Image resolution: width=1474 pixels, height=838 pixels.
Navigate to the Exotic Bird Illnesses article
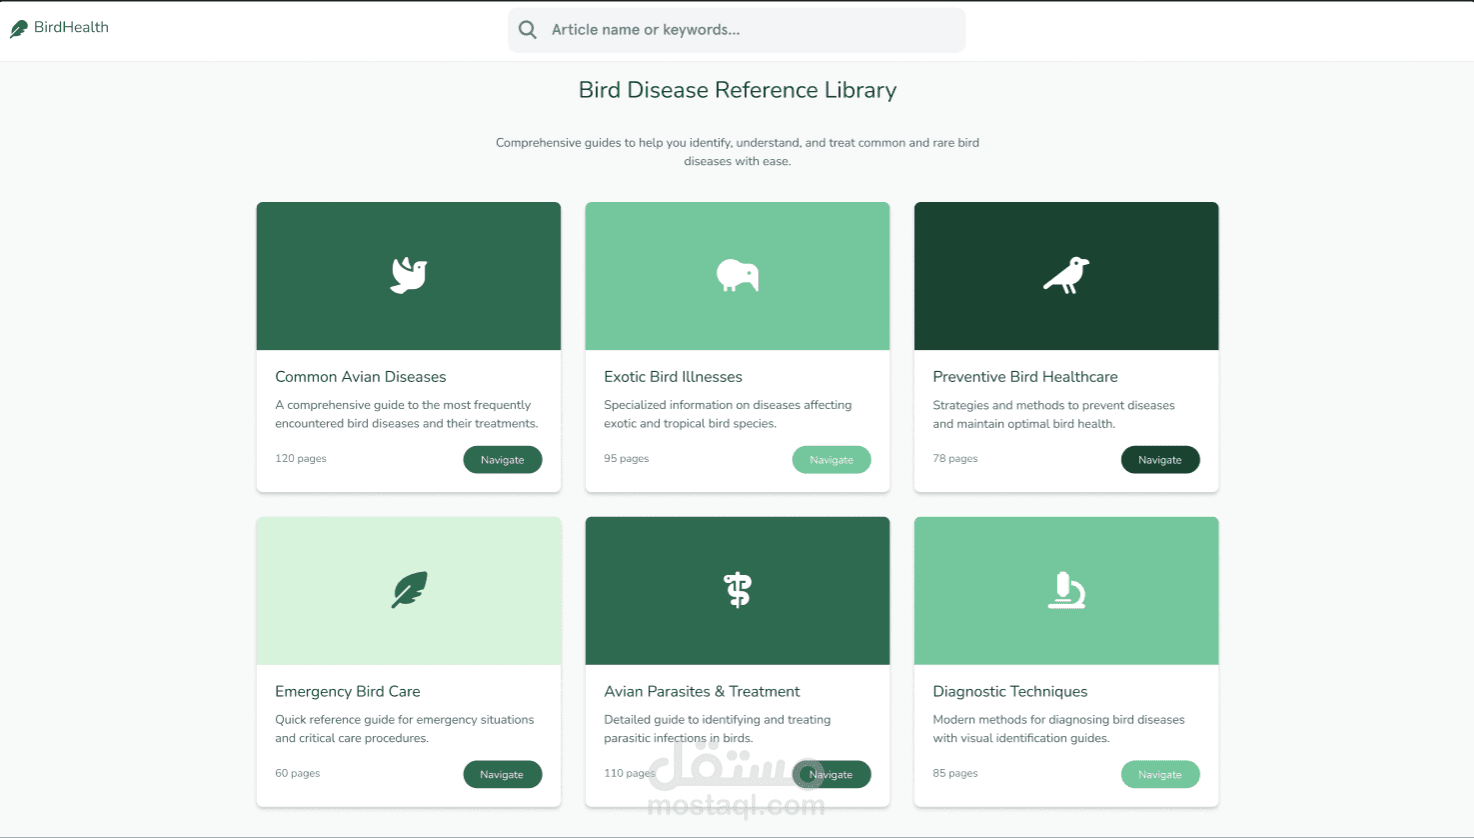[831, 459]
